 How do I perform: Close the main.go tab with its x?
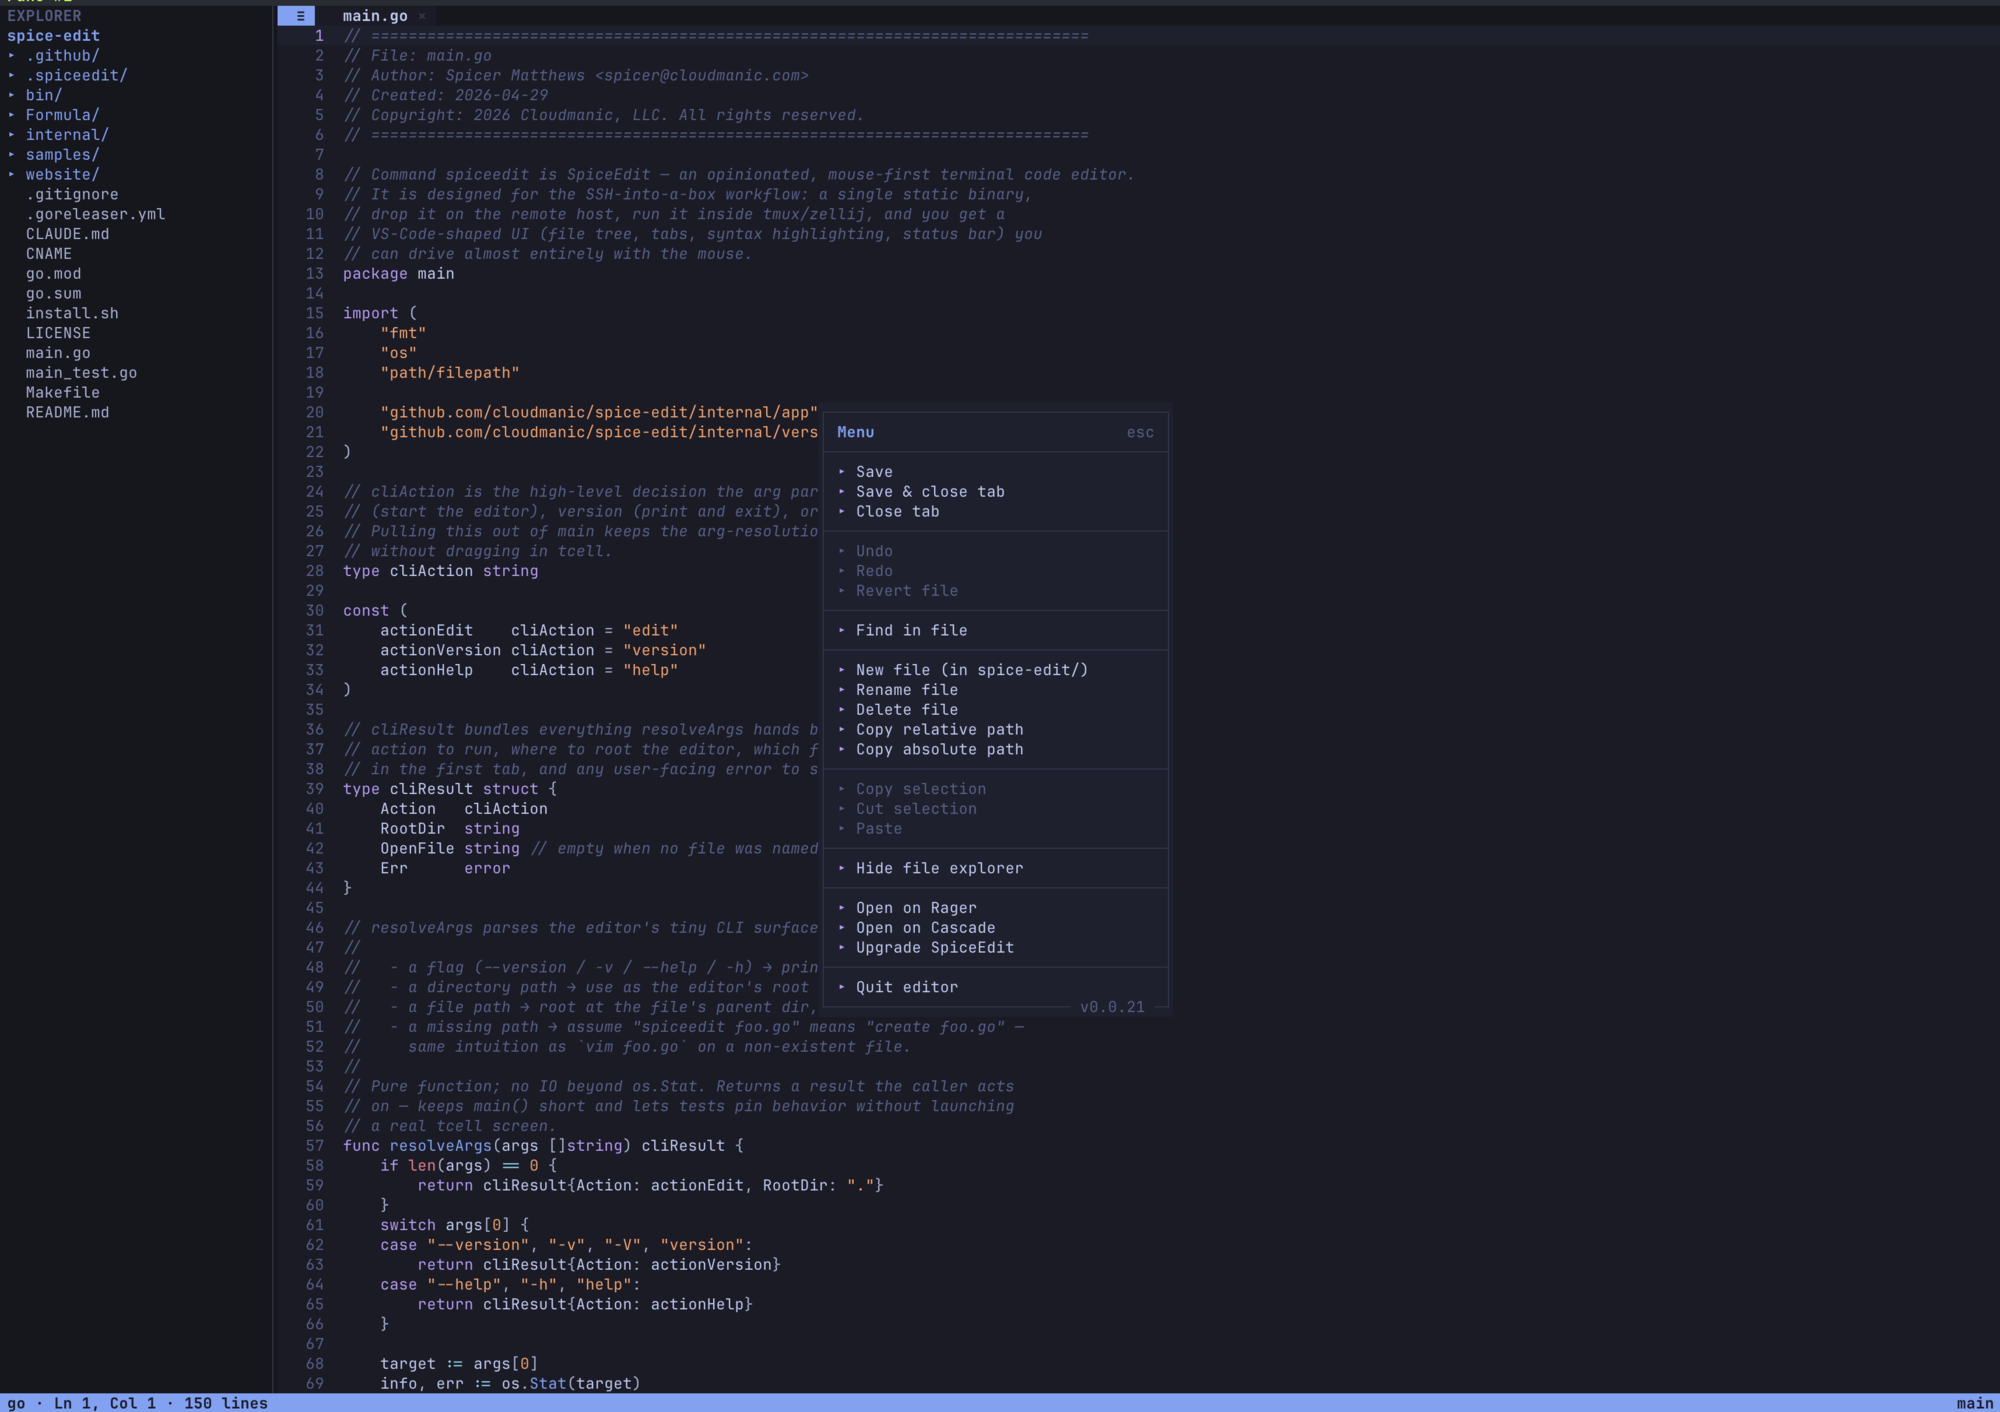tap(422, 16)
